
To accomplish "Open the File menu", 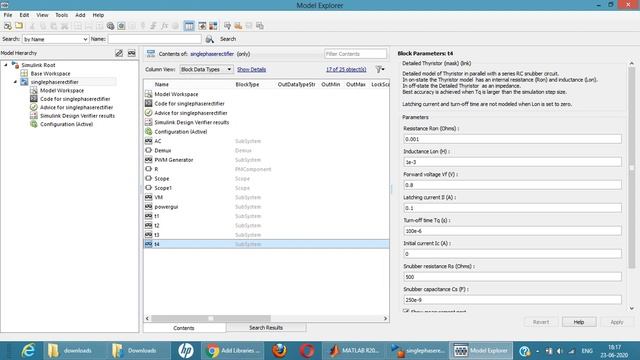I will pos(8,15).
